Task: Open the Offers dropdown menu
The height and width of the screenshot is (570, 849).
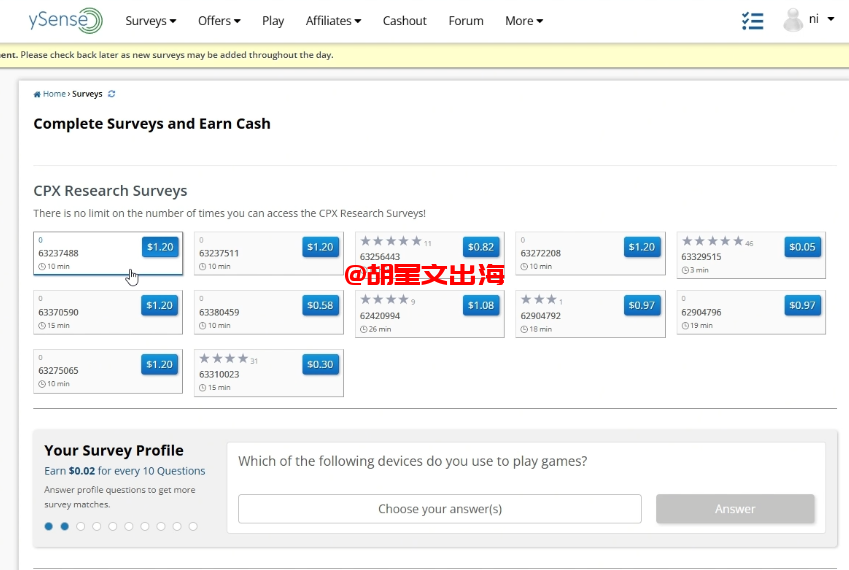Action: tap(219, 21)
